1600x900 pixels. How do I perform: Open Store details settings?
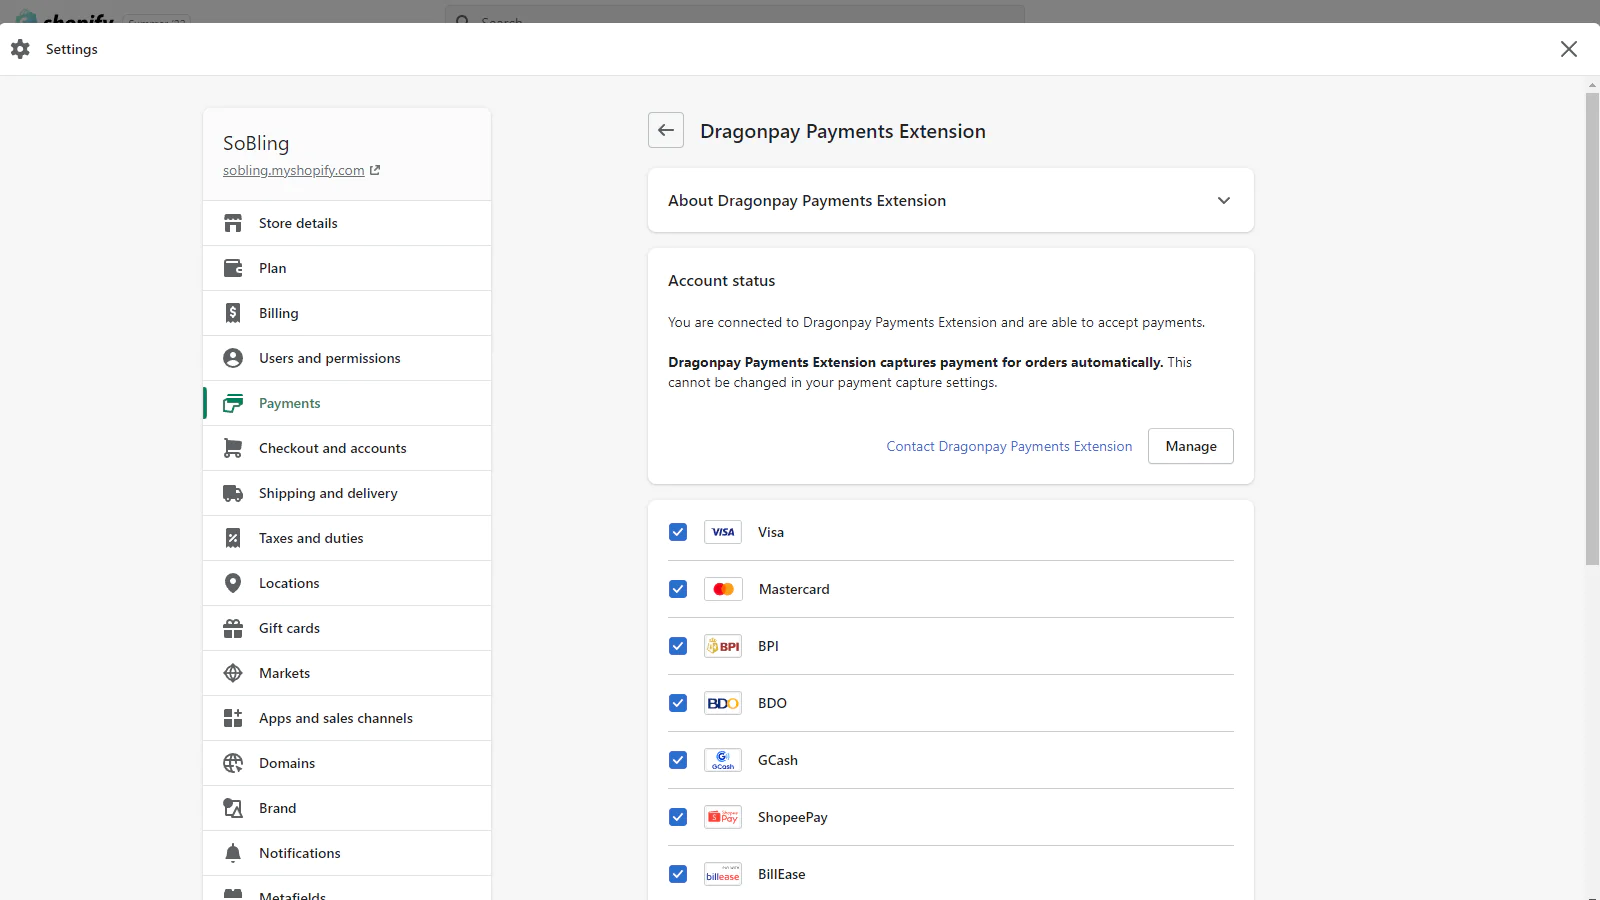347,223
